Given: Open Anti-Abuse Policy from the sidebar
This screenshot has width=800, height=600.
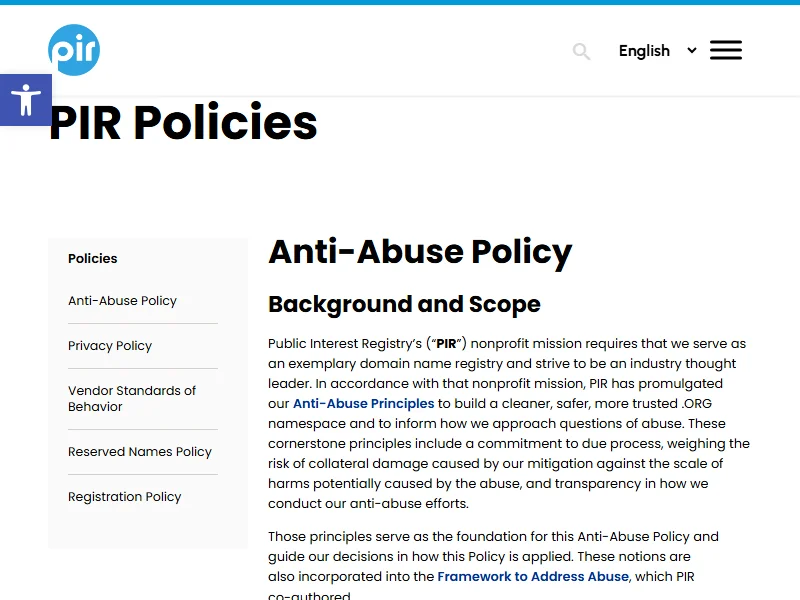Looking at the screenshot, I should 122,301.
